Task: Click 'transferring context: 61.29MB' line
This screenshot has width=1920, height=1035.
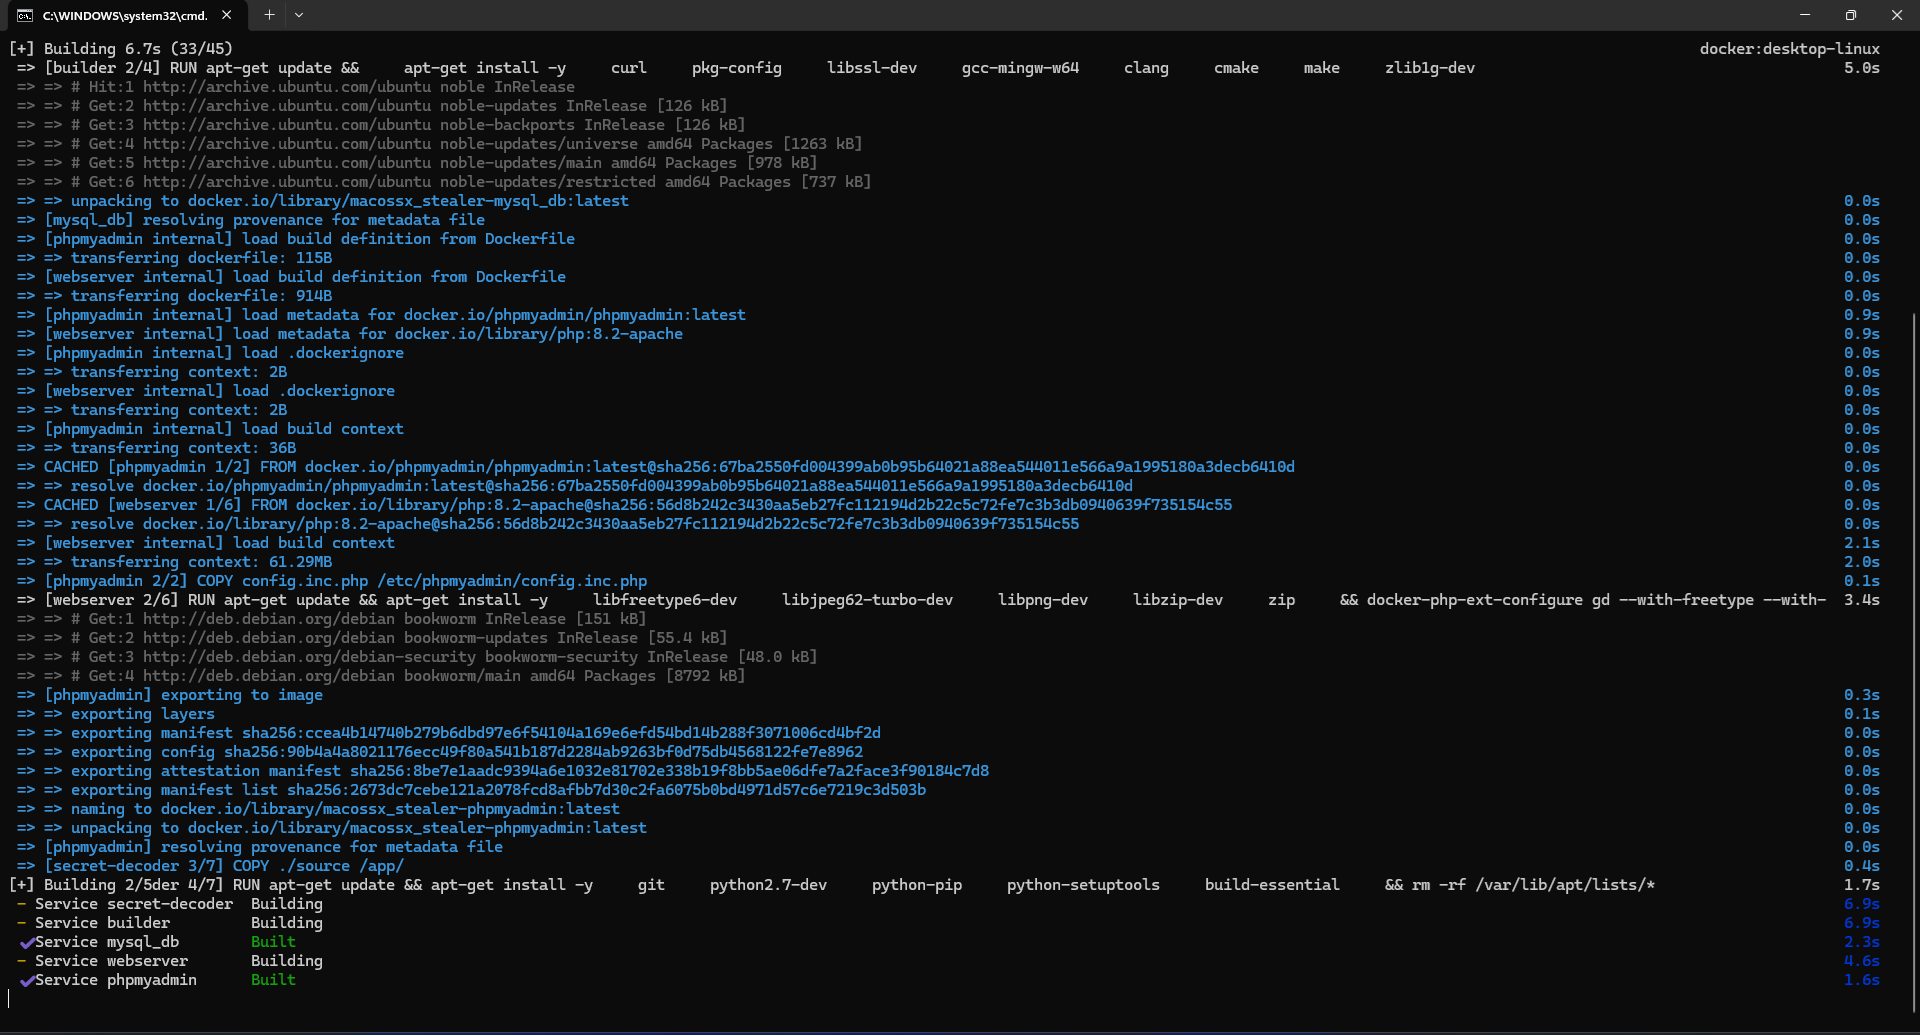Action: [x=175, y=562]
